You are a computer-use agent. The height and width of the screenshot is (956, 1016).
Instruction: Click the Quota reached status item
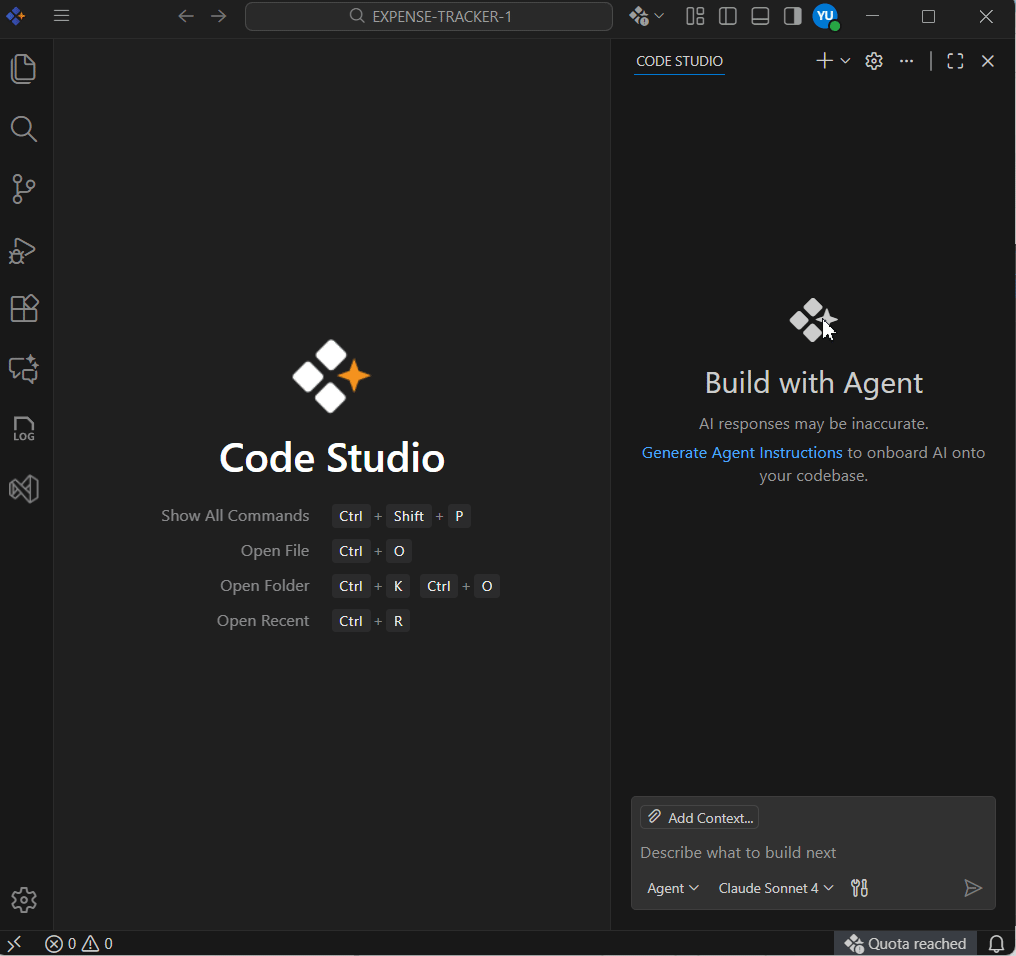[x=906, y=943]
